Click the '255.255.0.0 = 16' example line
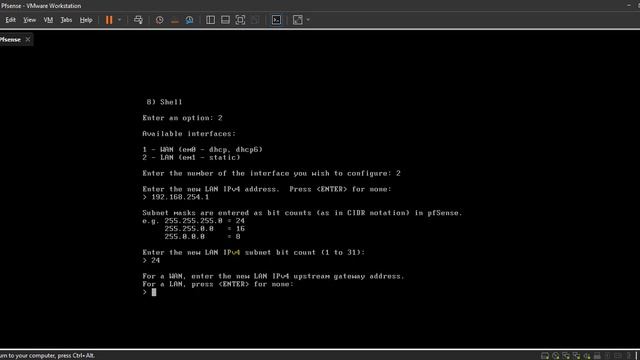Viewport: 640px width, 360px height. pos(204,229)
